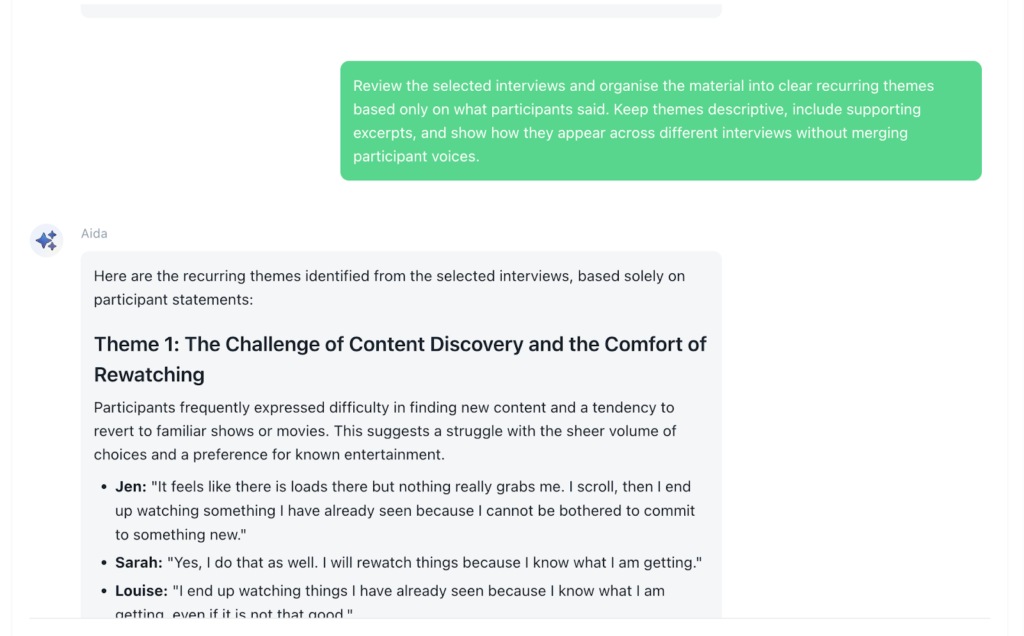Click "participant voices." ending the green message
Image resolution: width=1024 pixels, height=636 pixels.
(416, 156)
